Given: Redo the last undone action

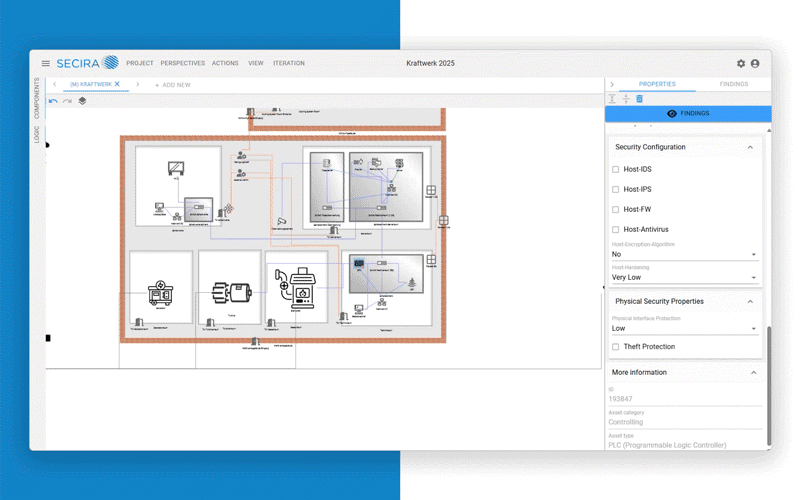Looking at the screenshot, I should click(x=67, y=101).
